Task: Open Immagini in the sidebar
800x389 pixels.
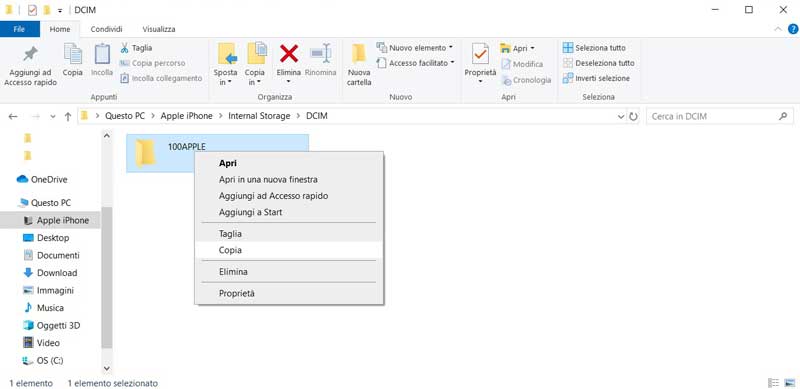Action: (x=49, y=290)
